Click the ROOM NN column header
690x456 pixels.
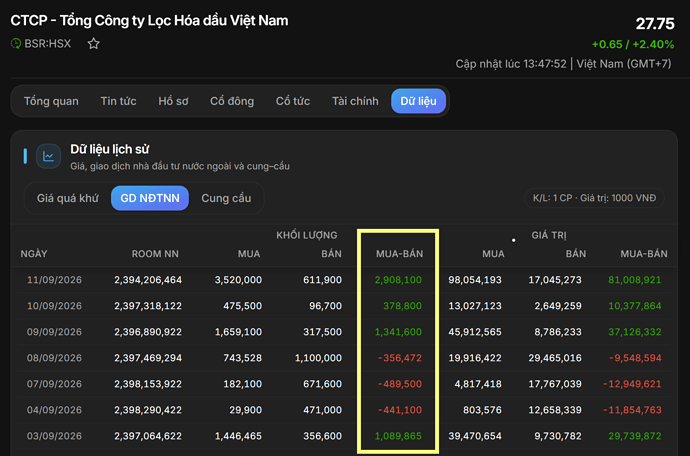tap(155, 254)
